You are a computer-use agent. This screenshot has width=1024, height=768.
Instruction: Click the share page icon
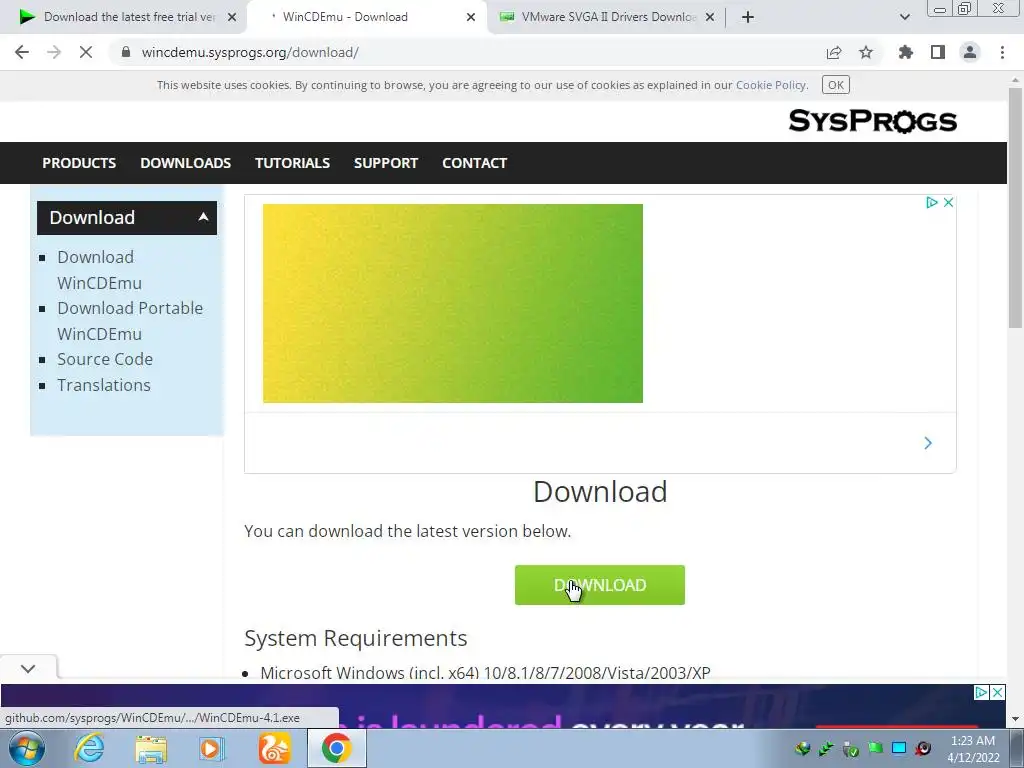click(x=834, y=52)
